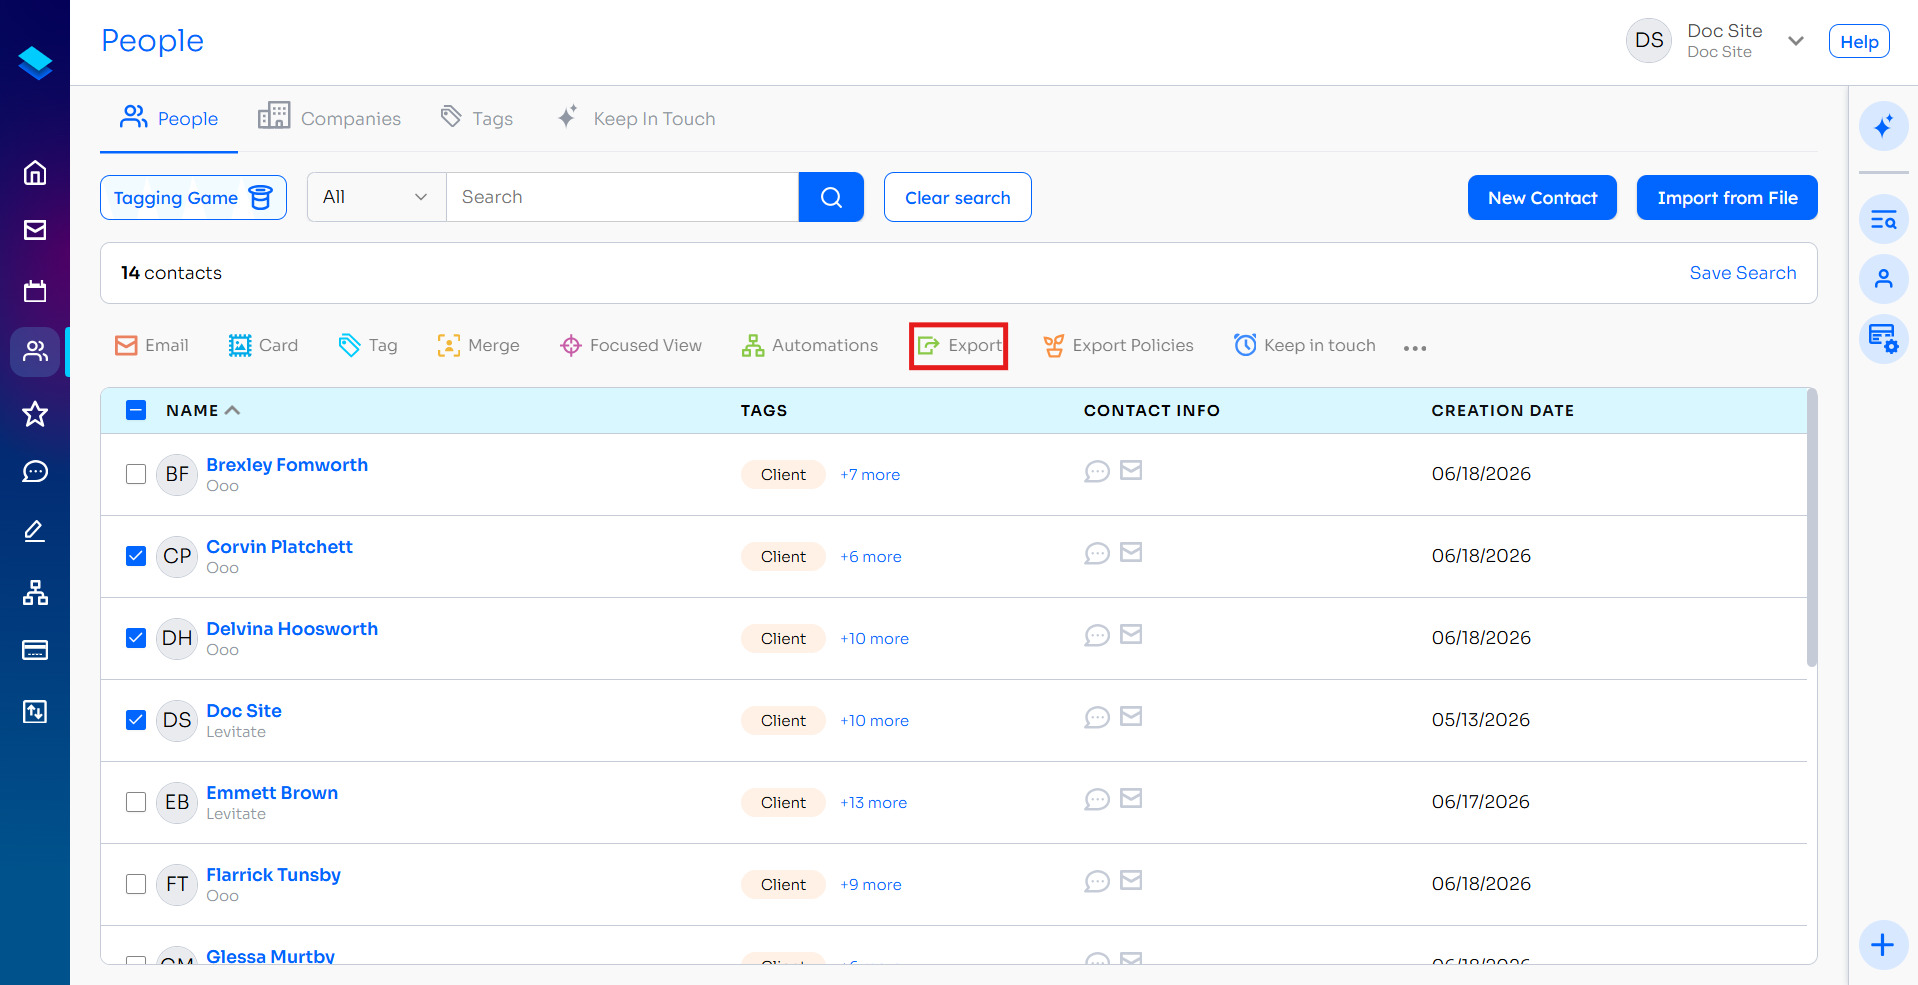Open the sparkle AI assistant icon
Viewport: 1918px width, 985px height.
pos(1883,126)
